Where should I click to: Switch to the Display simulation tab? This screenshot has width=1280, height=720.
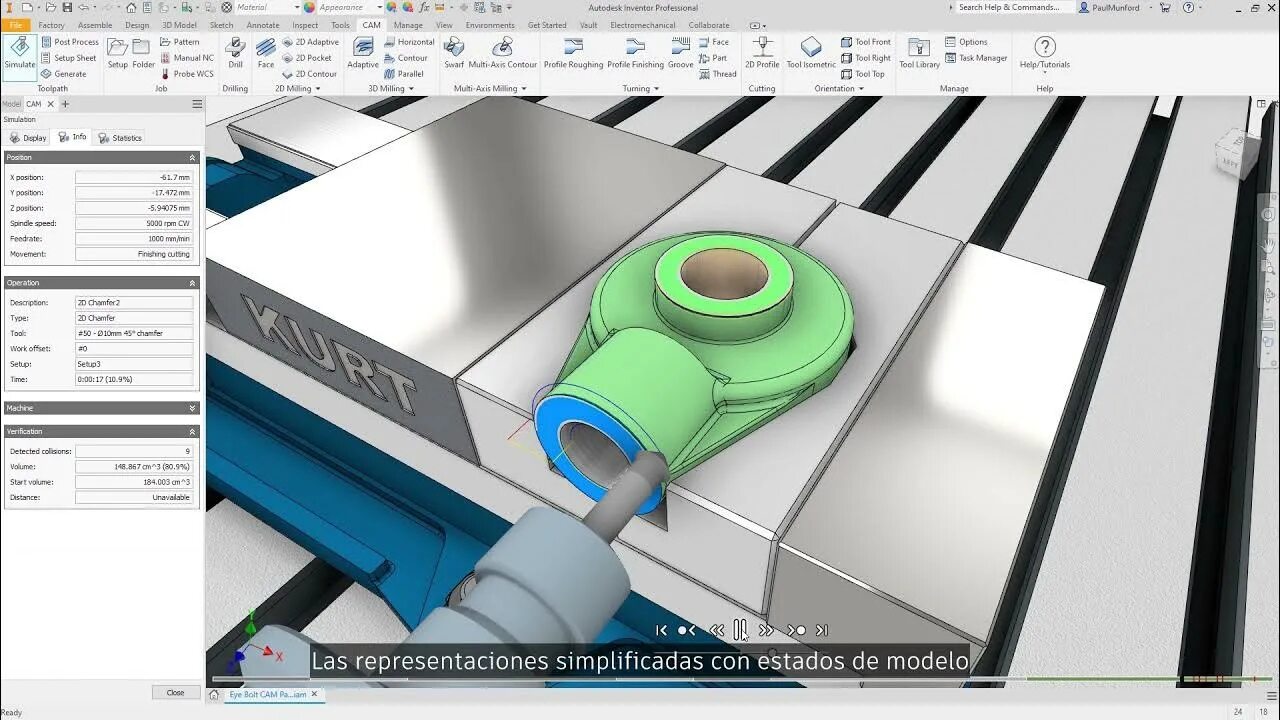[28, 138]
